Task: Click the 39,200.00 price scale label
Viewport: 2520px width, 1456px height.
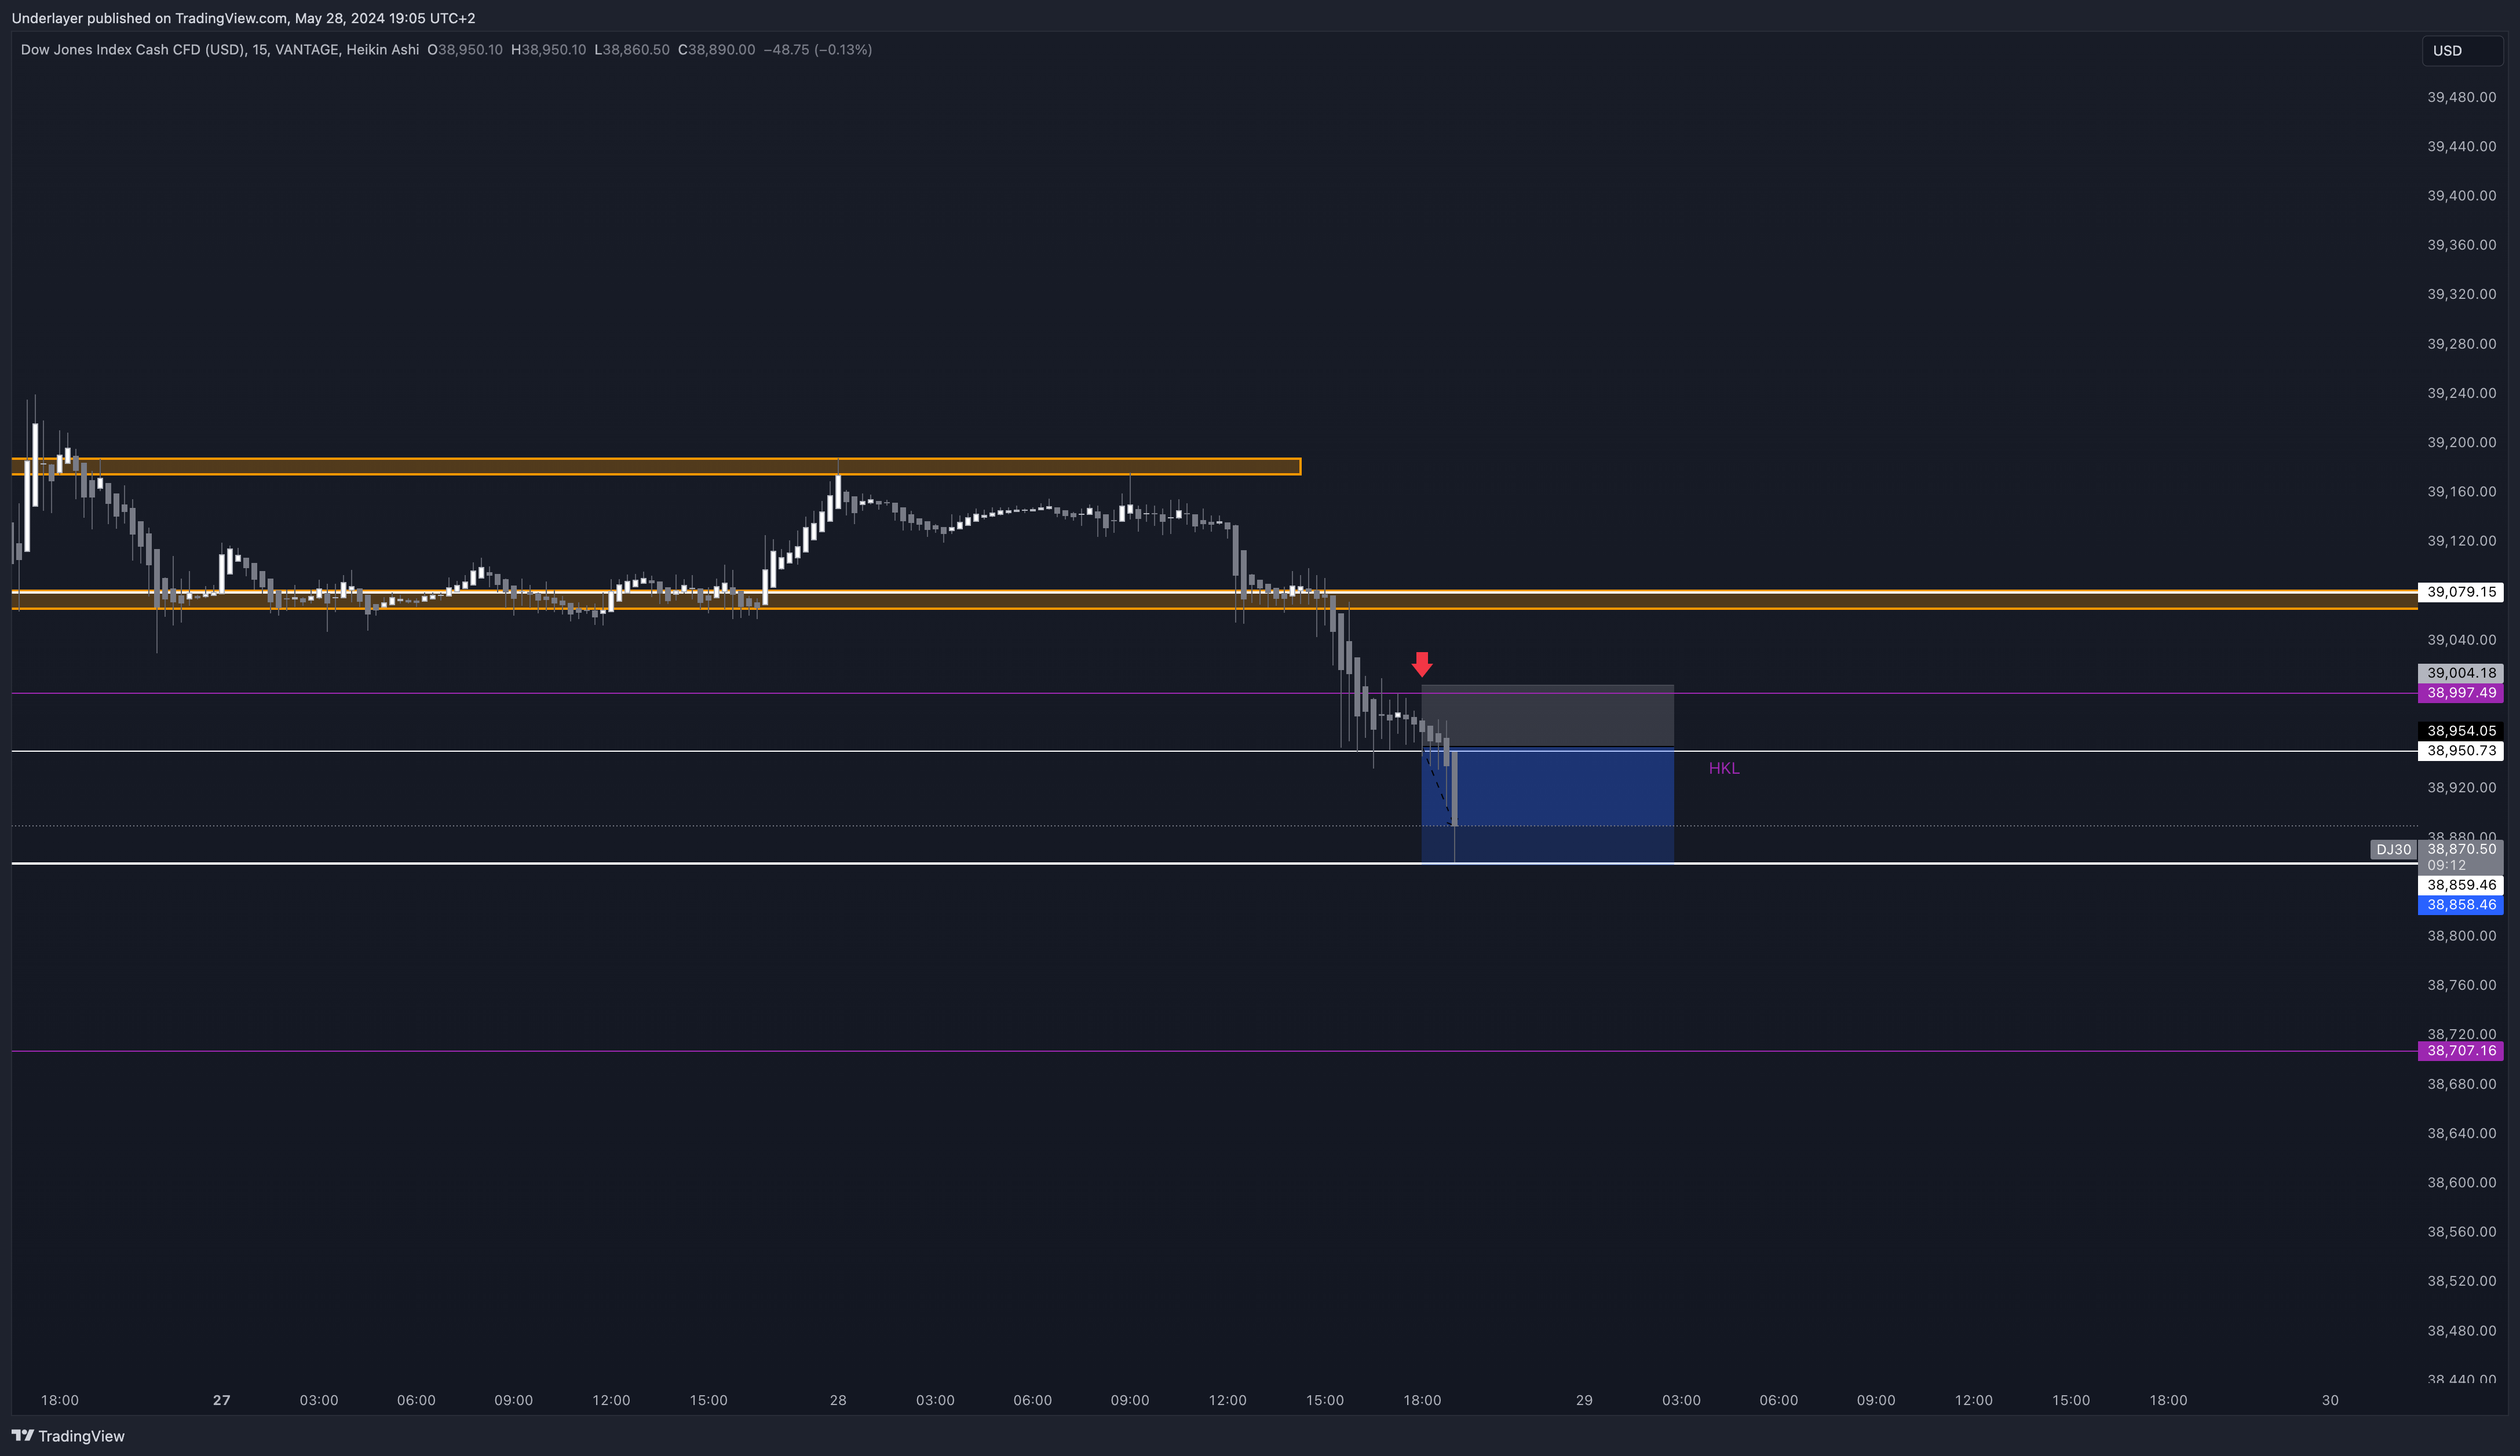Action: 2461,442
